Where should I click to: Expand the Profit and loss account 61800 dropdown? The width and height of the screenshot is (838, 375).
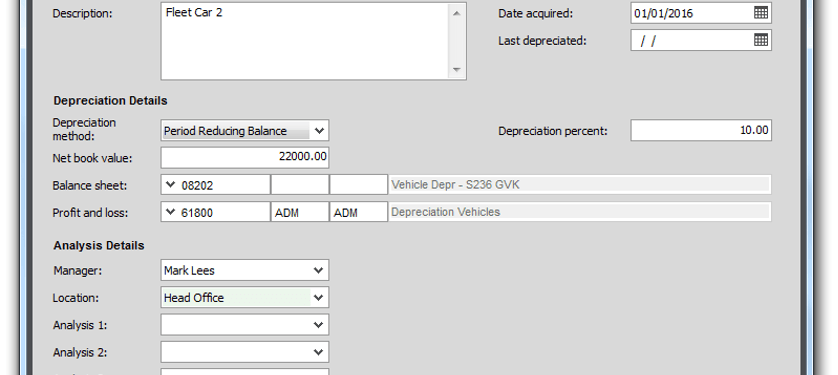(170, 212)
